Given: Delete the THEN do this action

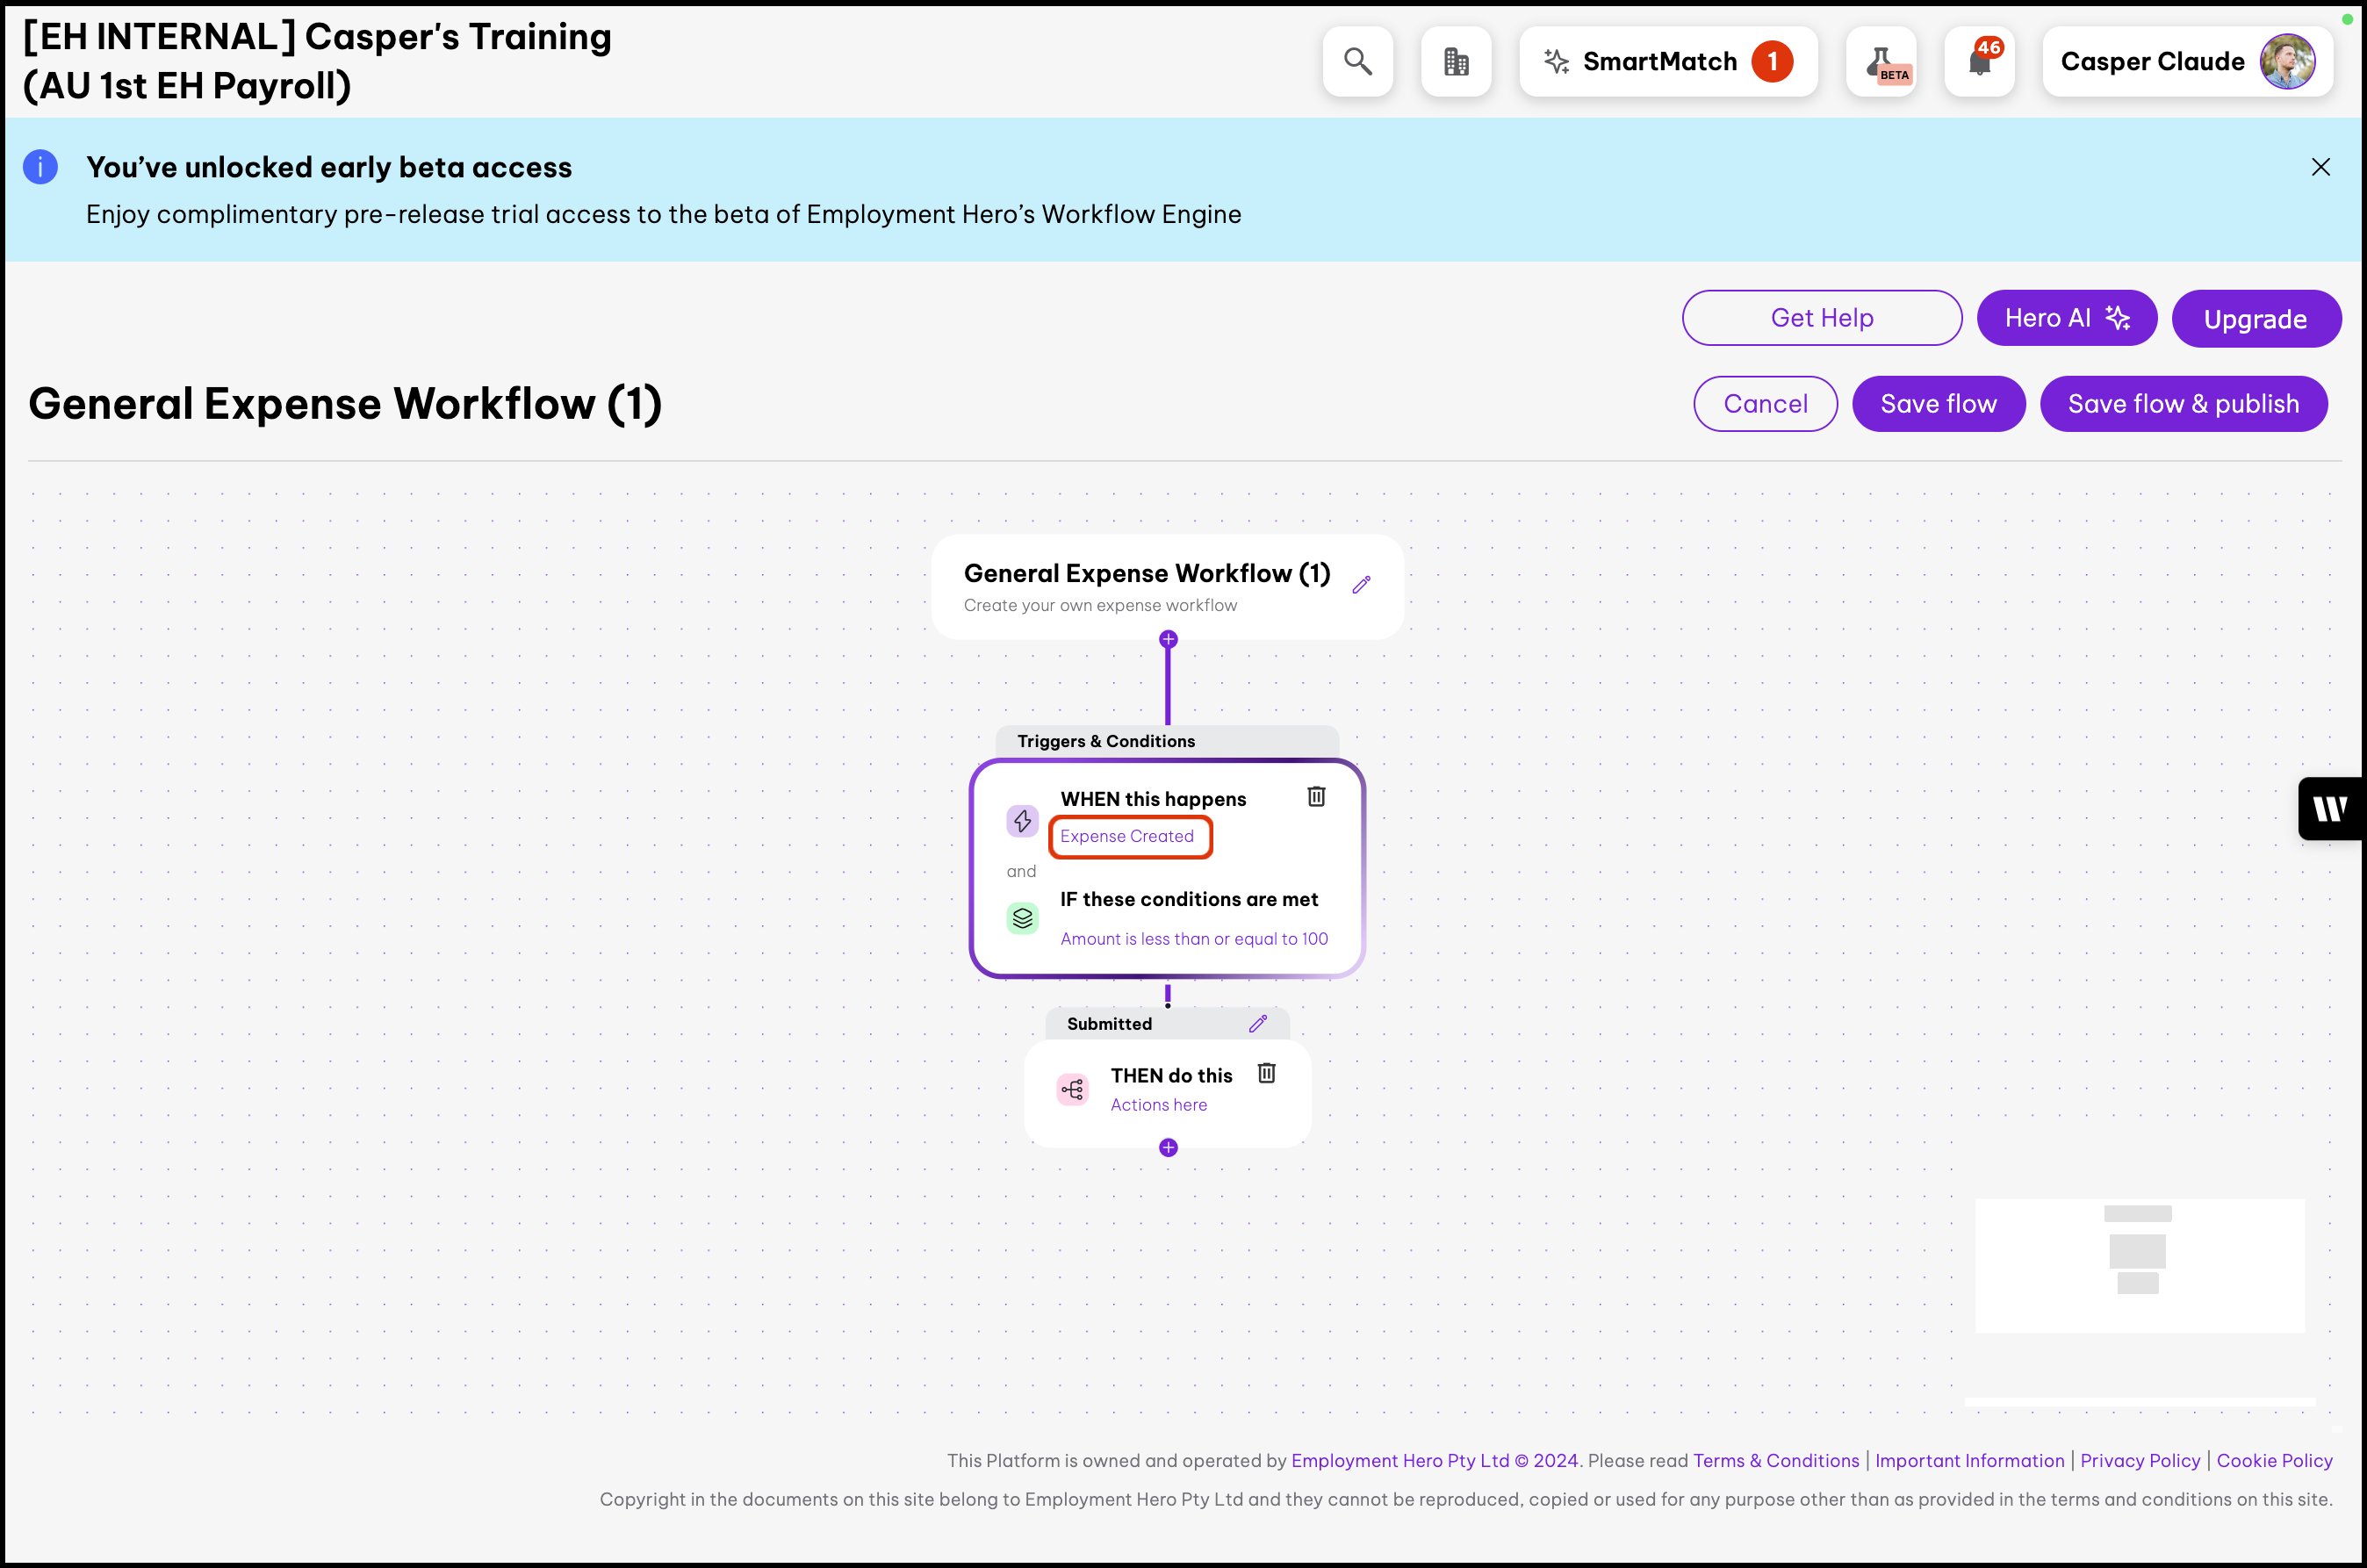Looking at the screenshot, I should [1266, 1073].
